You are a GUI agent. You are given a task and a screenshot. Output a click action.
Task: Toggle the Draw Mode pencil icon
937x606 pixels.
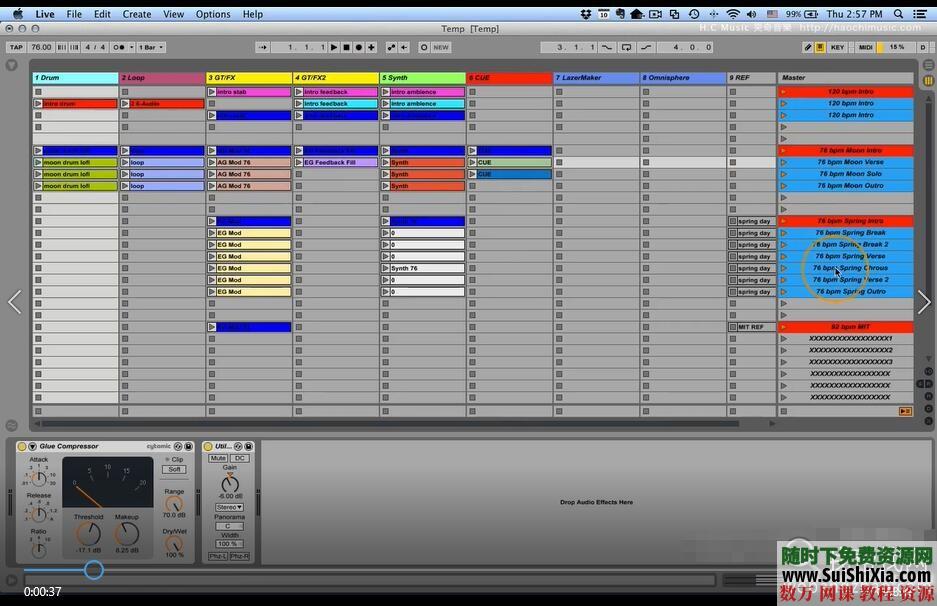(x=807, y=47)
